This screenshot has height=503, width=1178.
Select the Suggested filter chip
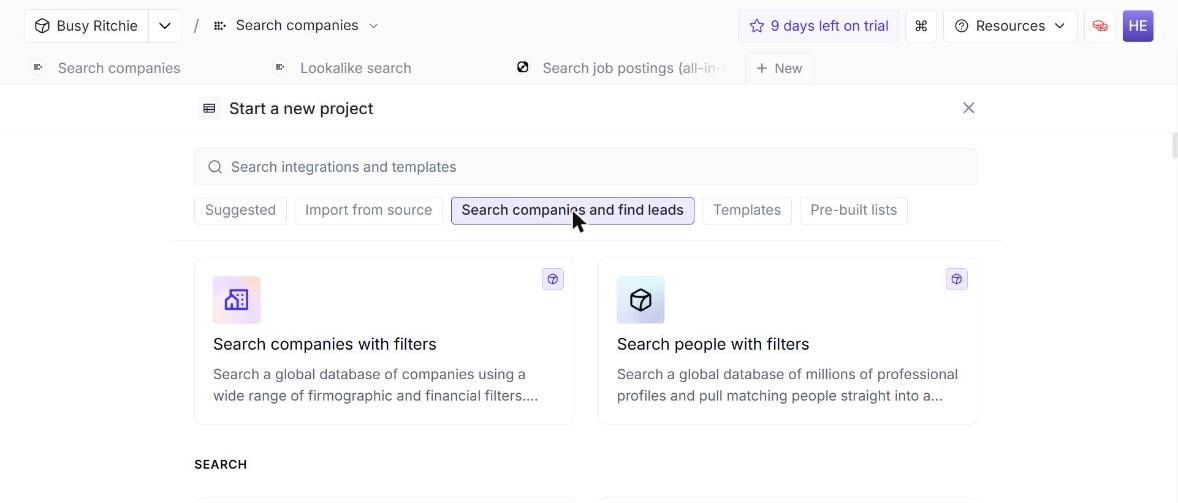coord(240,210)
